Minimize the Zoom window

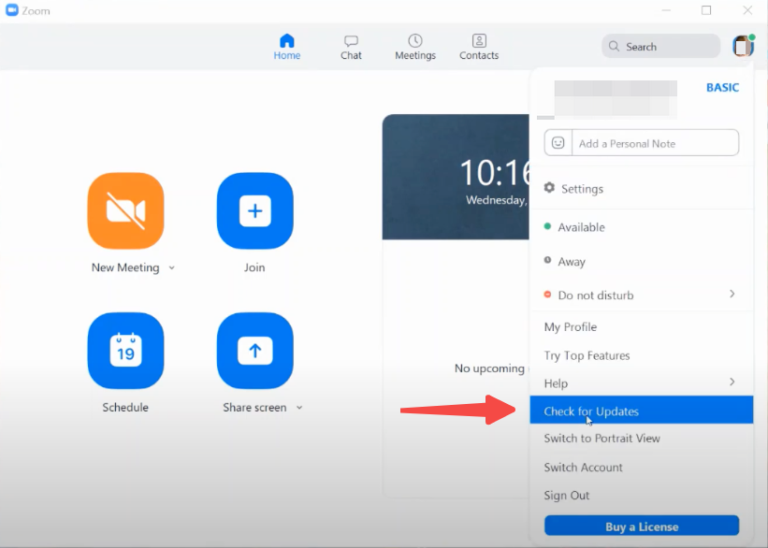point(666,10)
